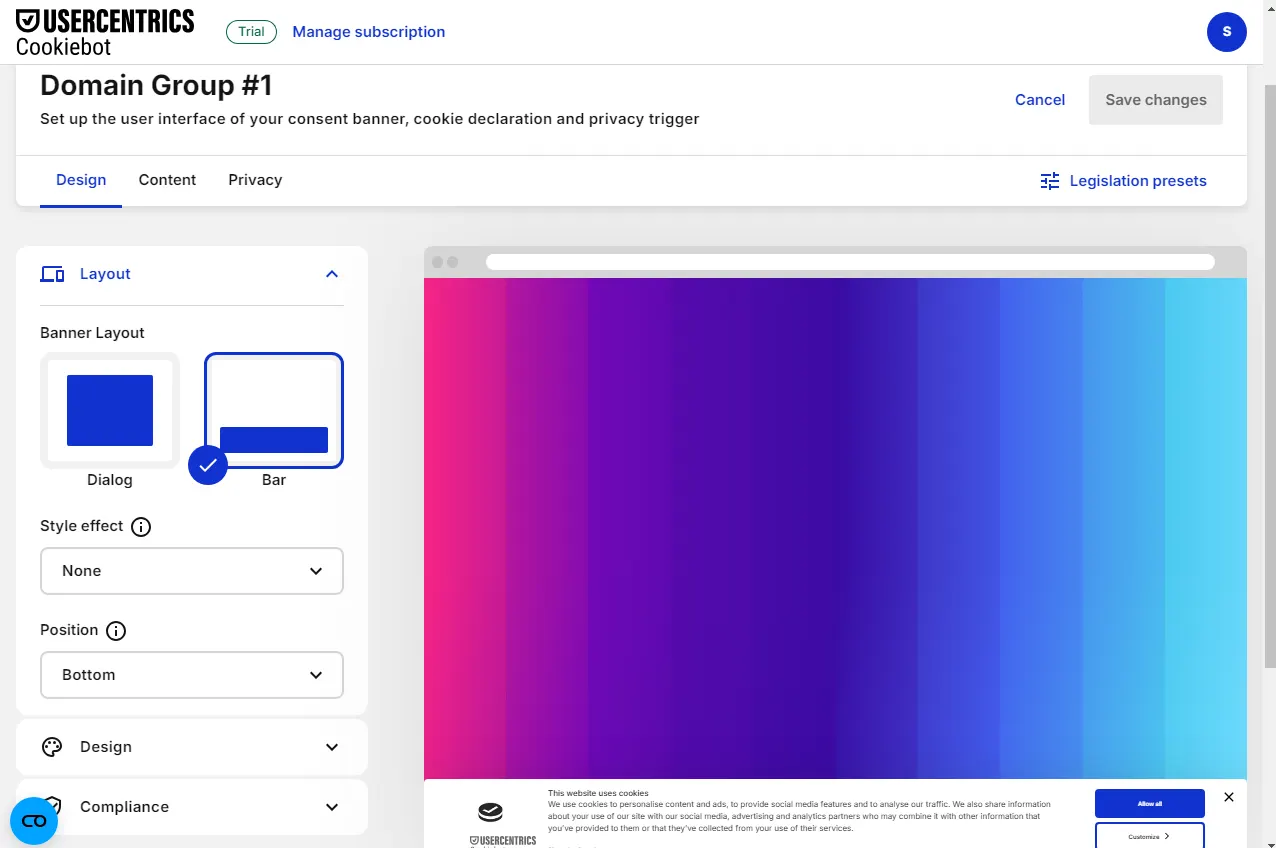Collapse the Layout section
Viewport: 1276px width, 848px height.
(332, 274)
